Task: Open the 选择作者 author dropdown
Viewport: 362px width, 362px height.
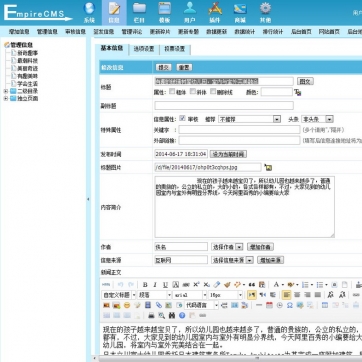Action: tap(227, 247)
